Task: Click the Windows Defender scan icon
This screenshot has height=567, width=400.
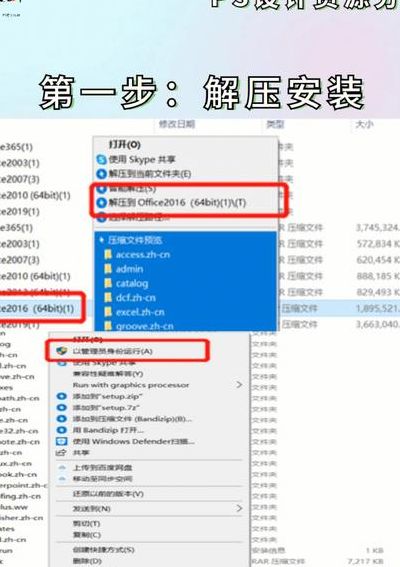Action: (61, 442)
